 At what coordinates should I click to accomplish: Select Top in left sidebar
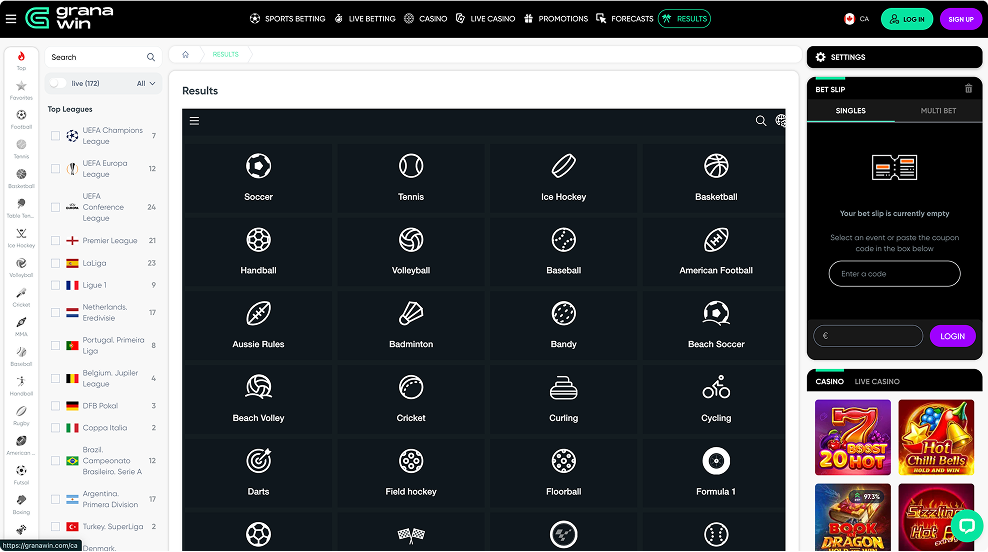(21, 60)
